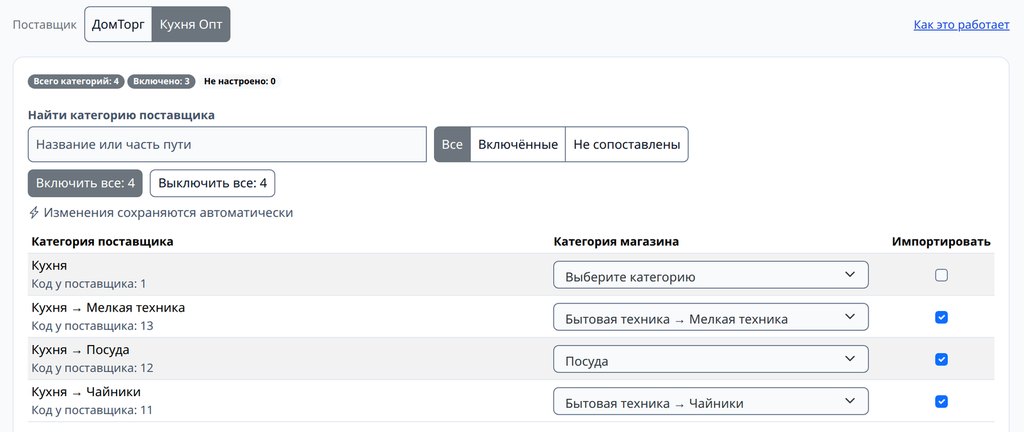1024x432 pixels.
Task: Click the Изменения сохраняются автоматически text
Action: click(168, 213)
